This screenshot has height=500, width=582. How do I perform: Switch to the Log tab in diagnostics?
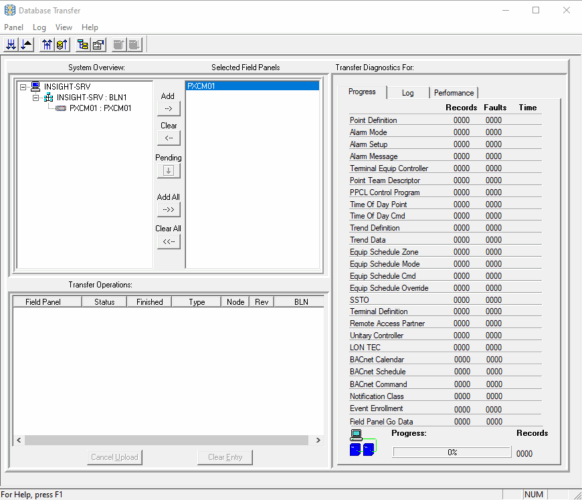[x=408, y=93]
